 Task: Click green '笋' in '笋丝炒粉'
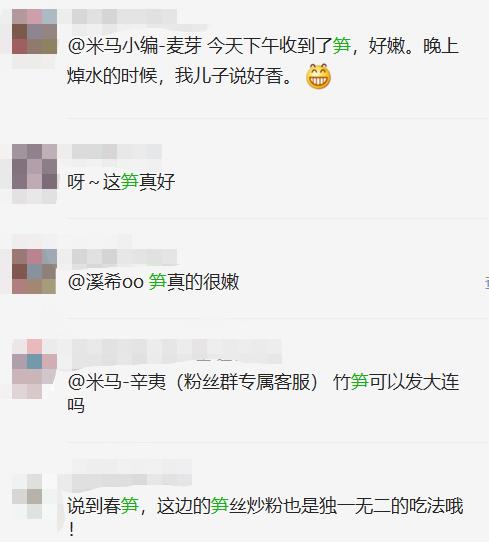(x=219, y=506)
